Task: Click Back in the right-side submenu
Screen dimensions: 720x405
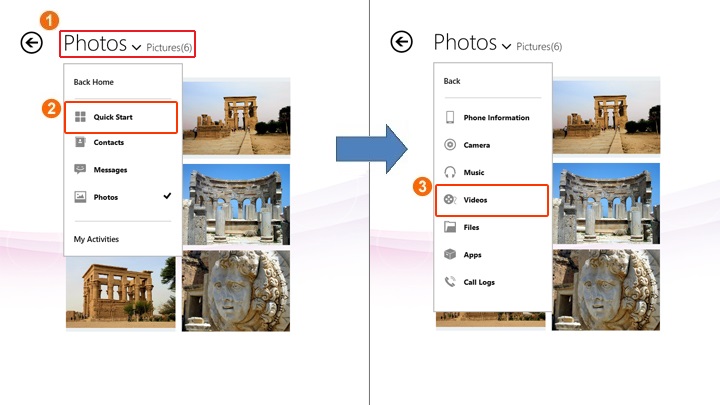Action: [x=452, y=81]
